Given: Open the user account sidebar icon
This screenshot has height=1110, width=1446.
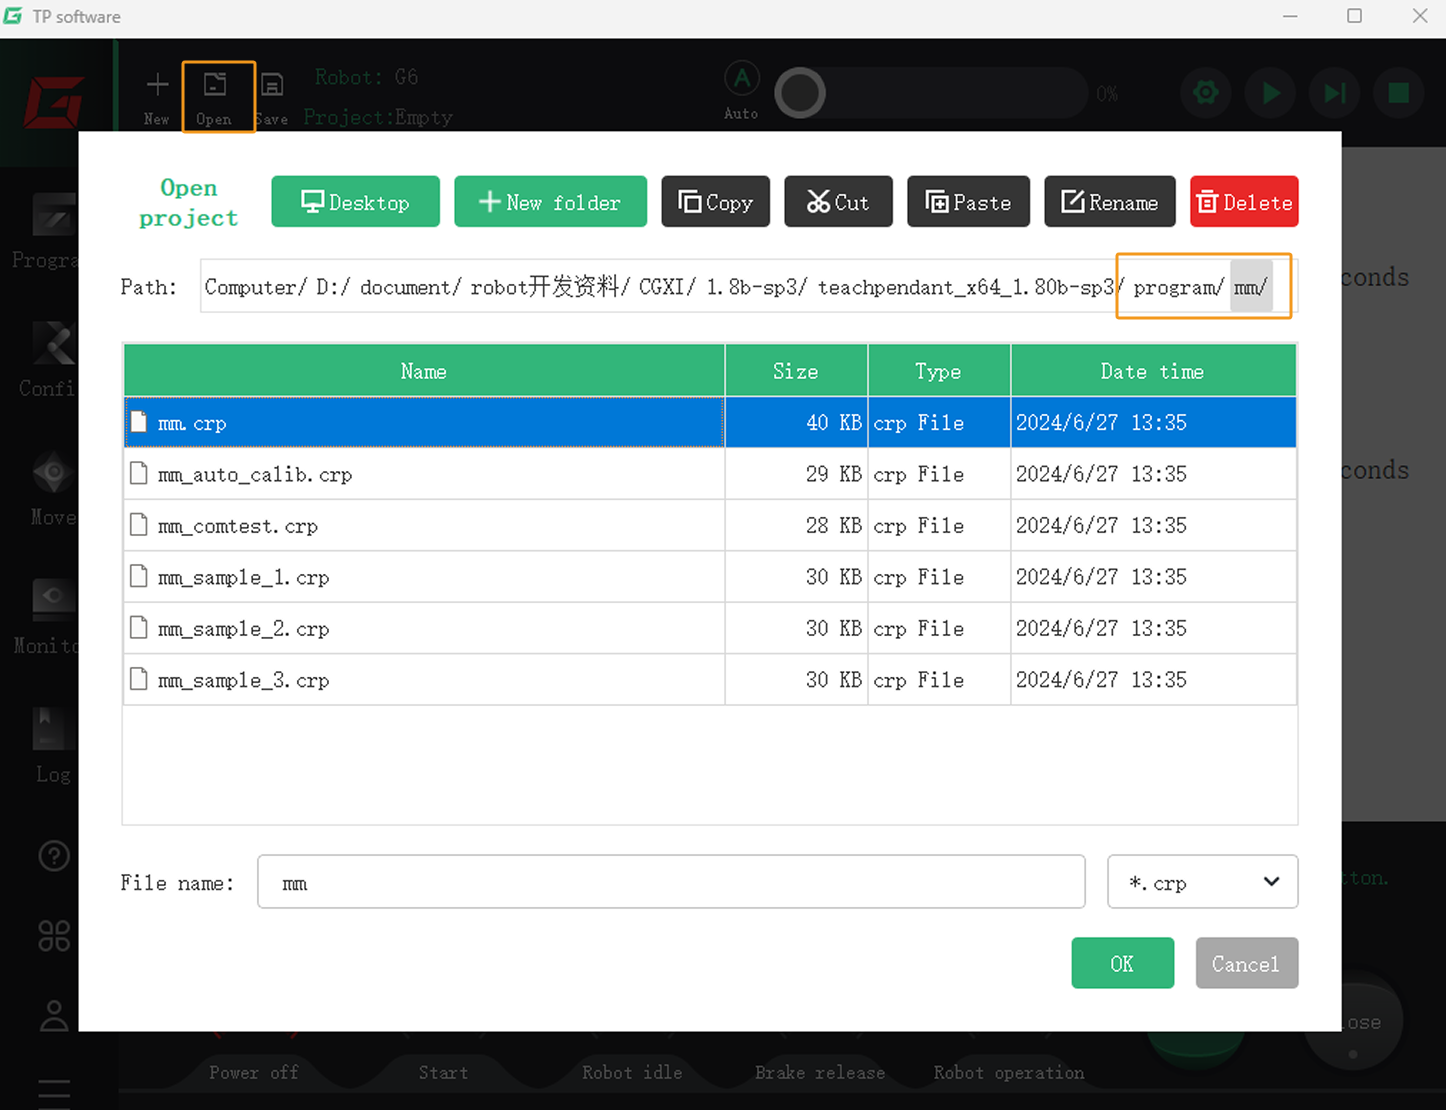Looking at the screenshot, I should tap(54, 1016).
